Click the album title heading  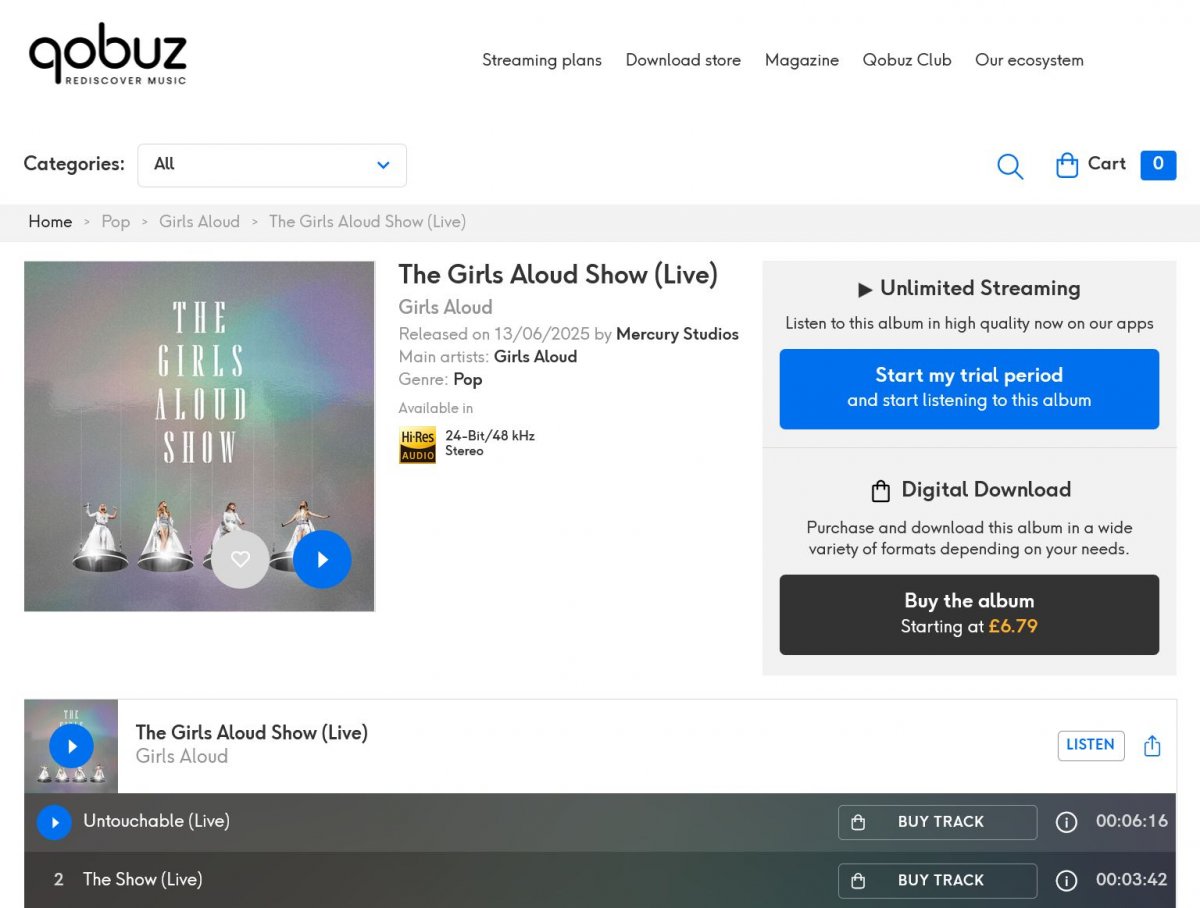pos(558,275)
